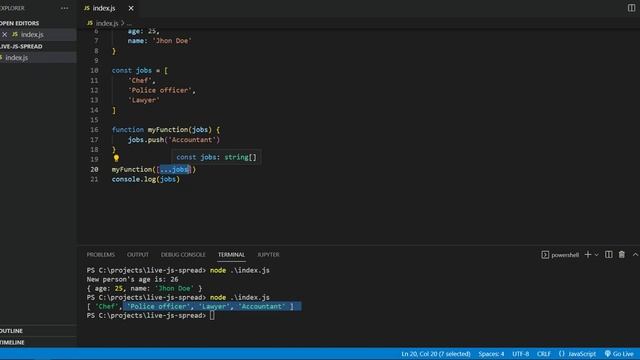
Task: Click 'Police officer' on line 12
Action: [160, 90]
